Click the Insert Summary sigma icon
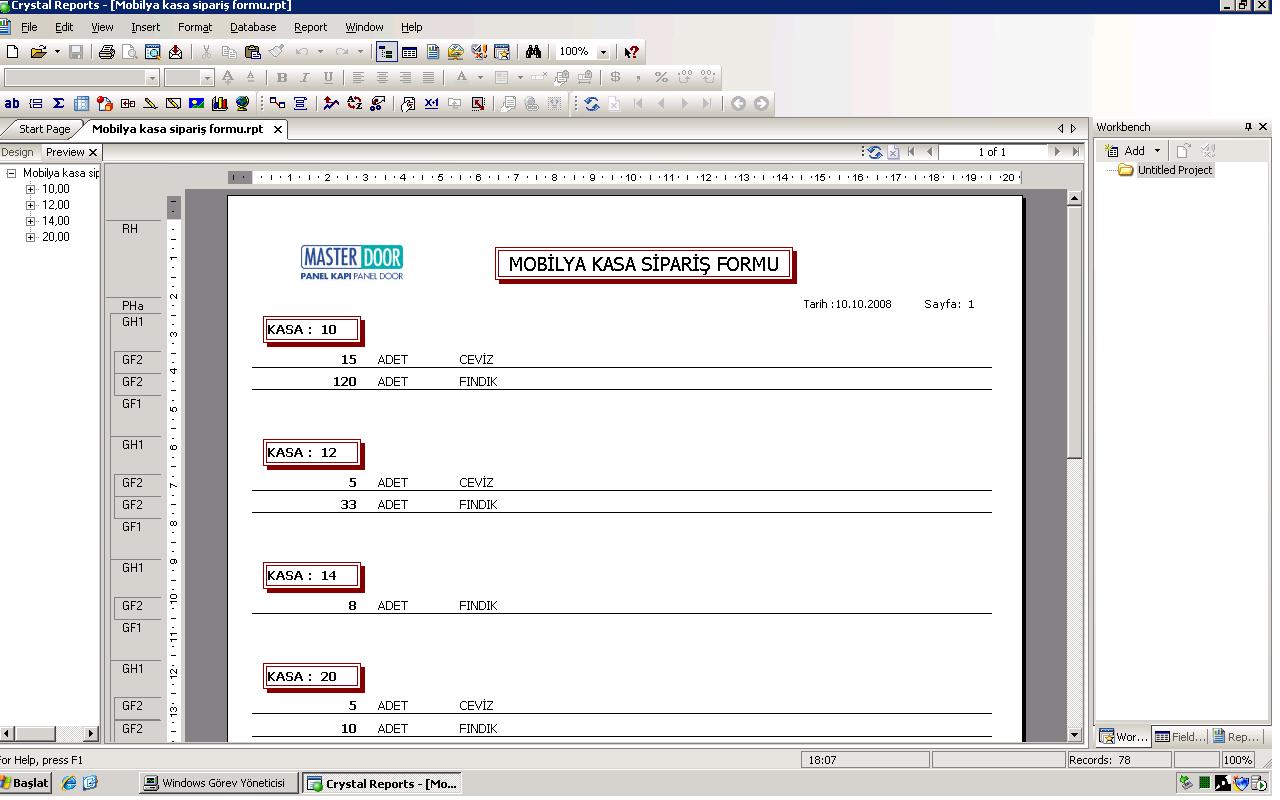 58,103
